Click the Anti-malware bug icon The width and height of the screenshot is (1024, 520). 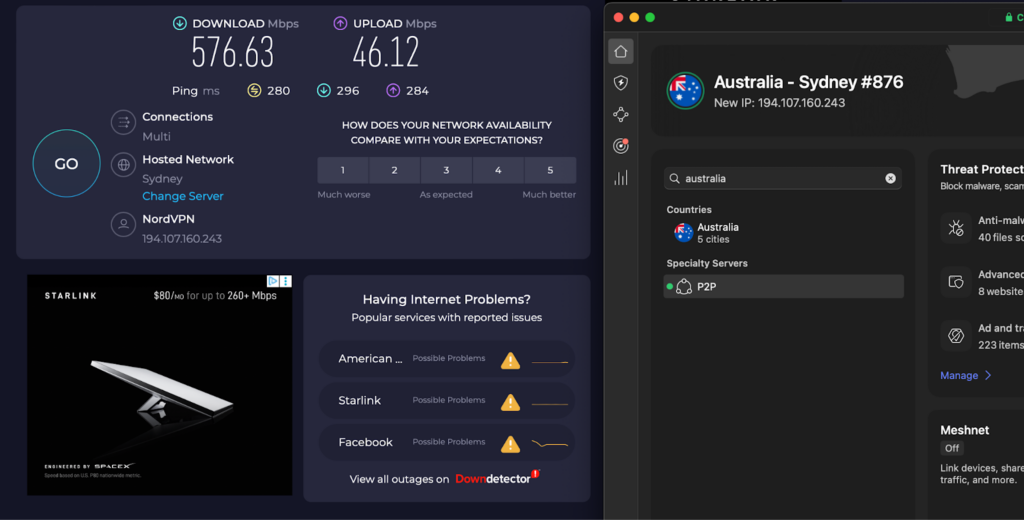tap(956, 229)
